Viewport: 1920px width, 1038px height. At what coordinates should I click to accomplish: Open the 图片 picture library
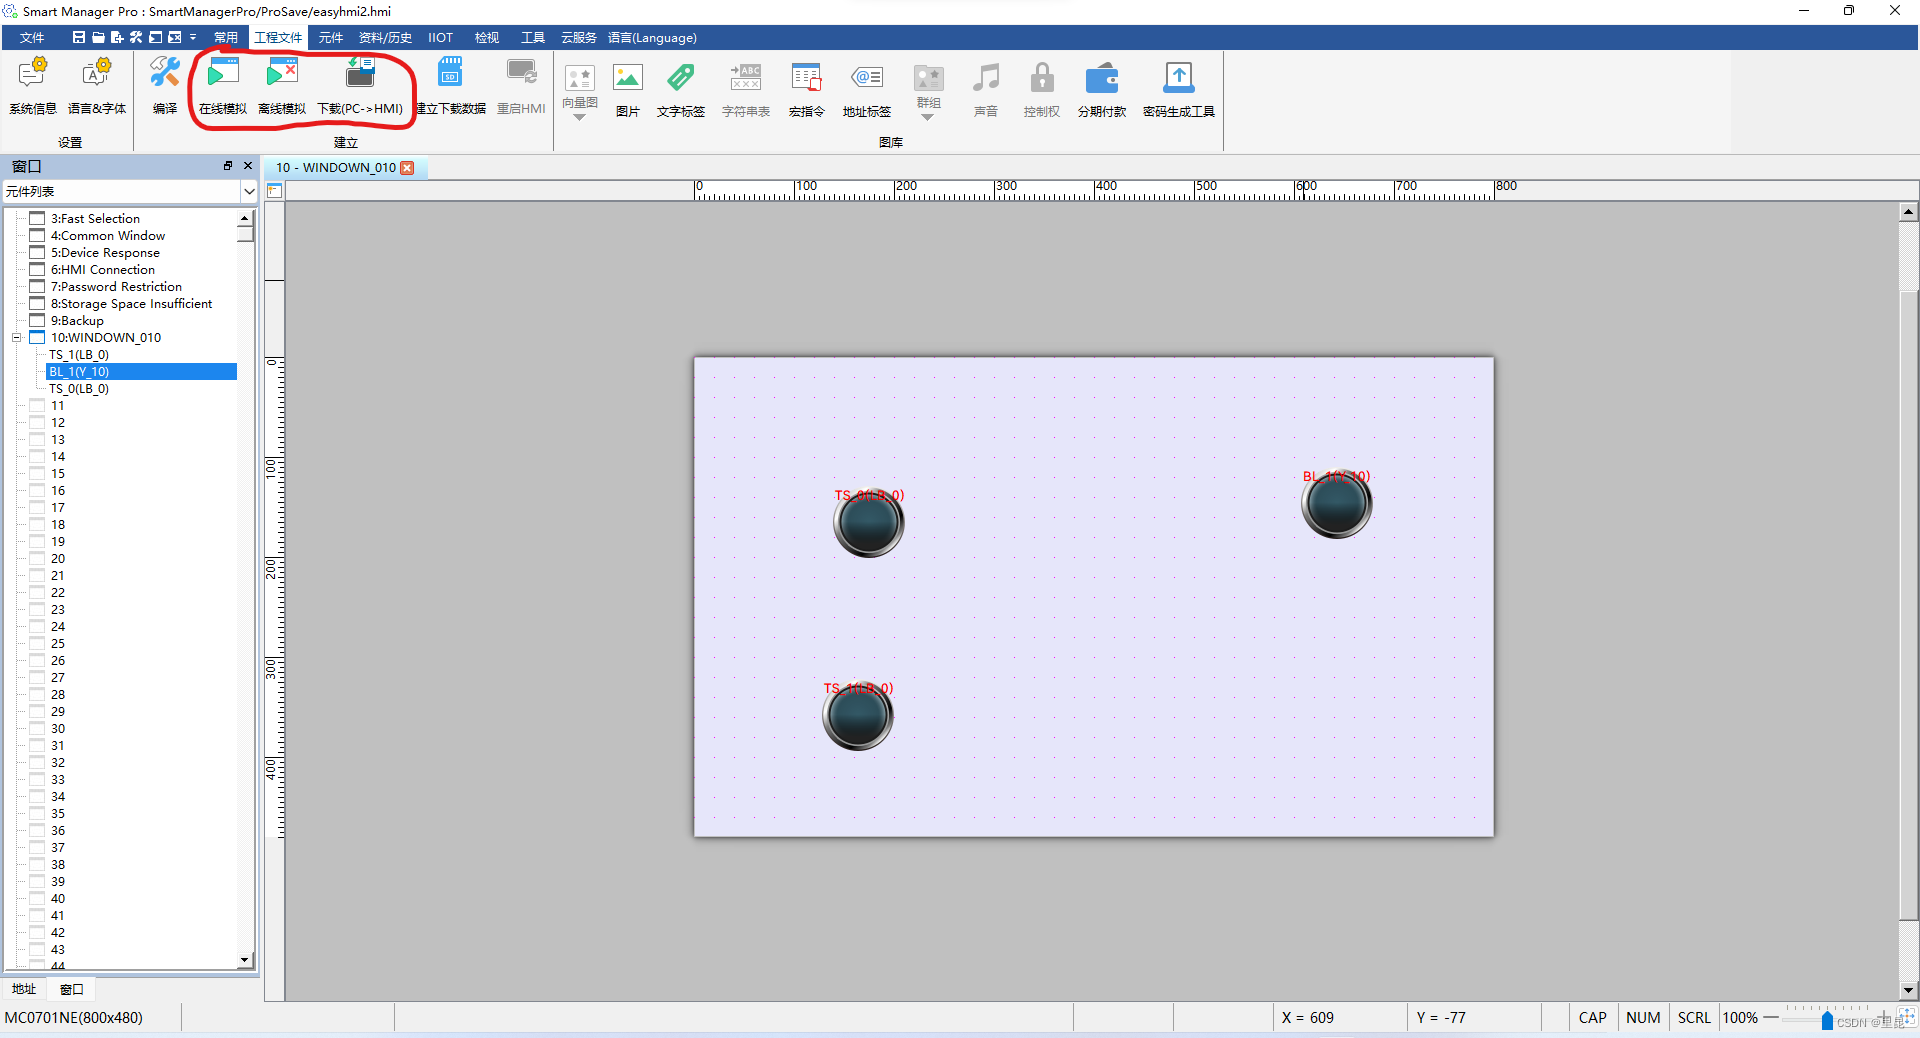(x=628, y=90)
